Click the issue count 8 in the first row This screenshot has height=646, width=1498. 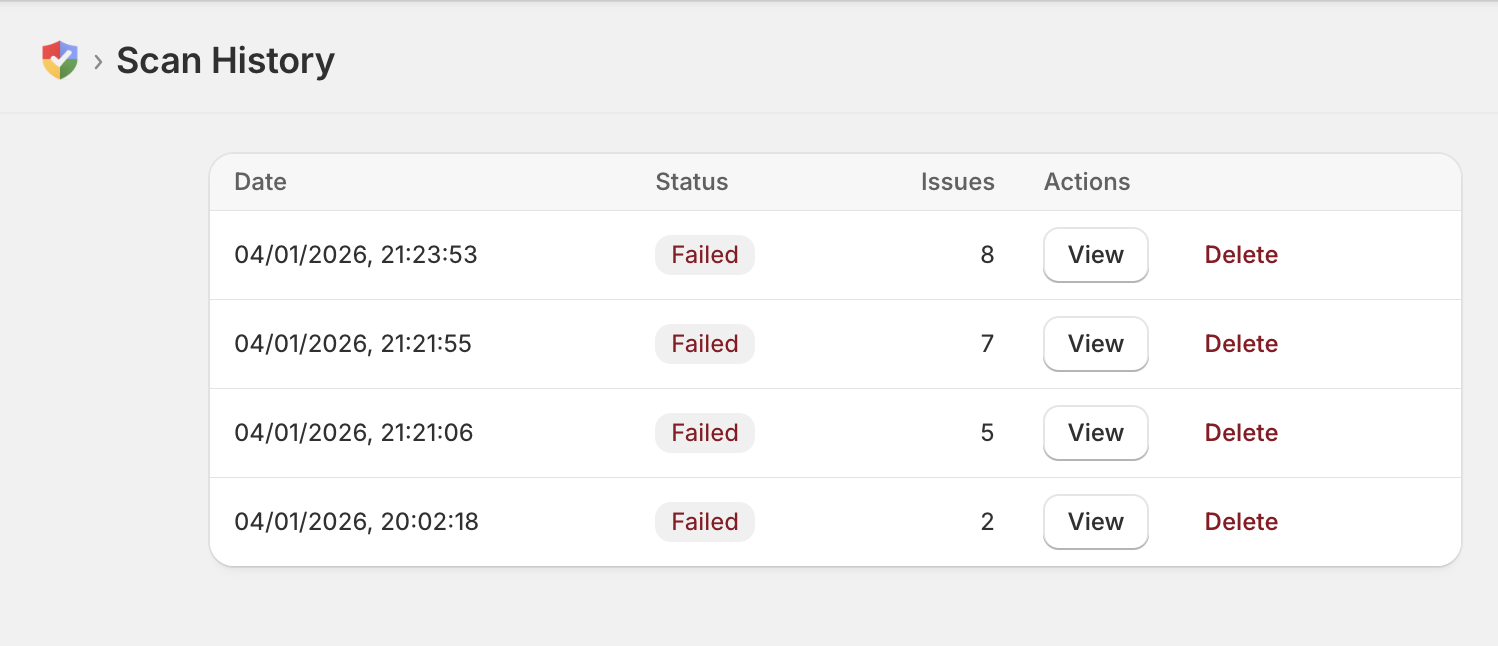click(987, 255)
